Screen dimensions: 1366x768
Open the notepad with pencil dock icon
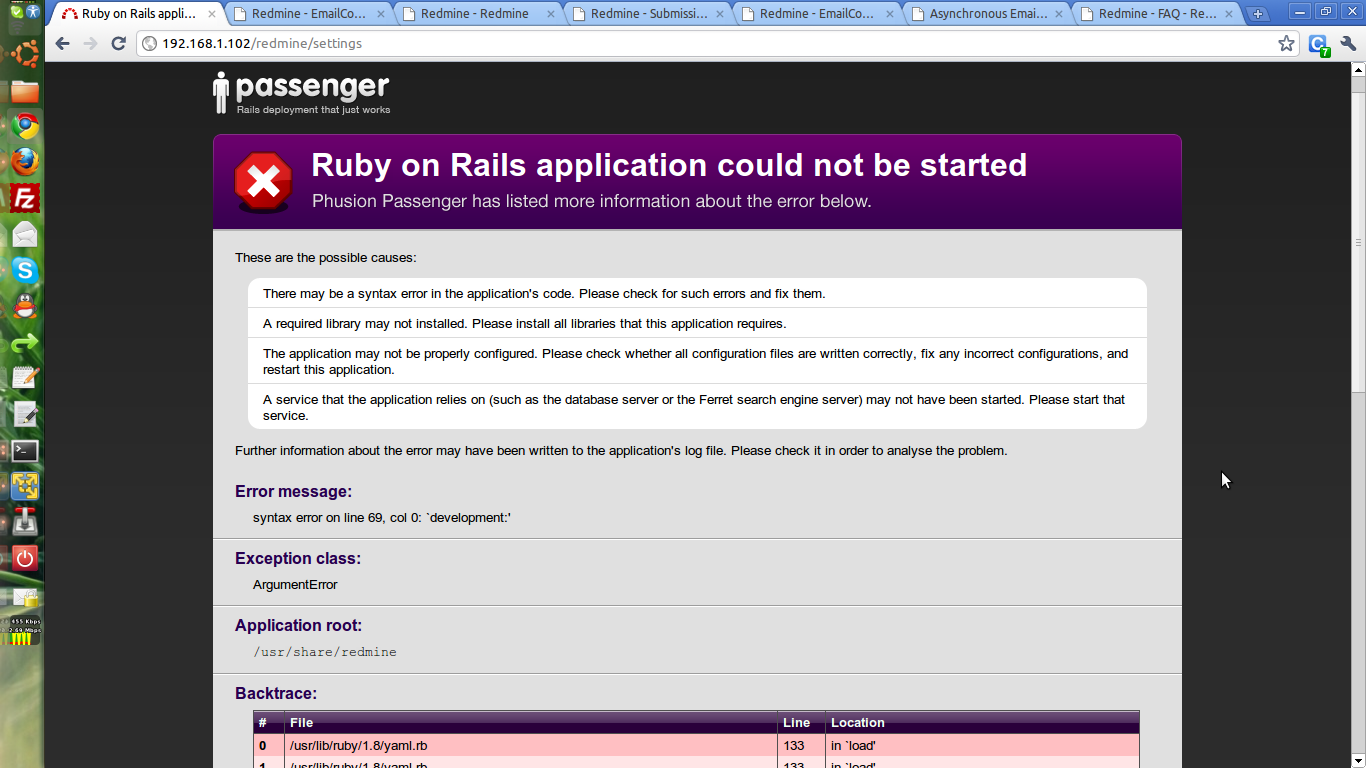[25, 378]
